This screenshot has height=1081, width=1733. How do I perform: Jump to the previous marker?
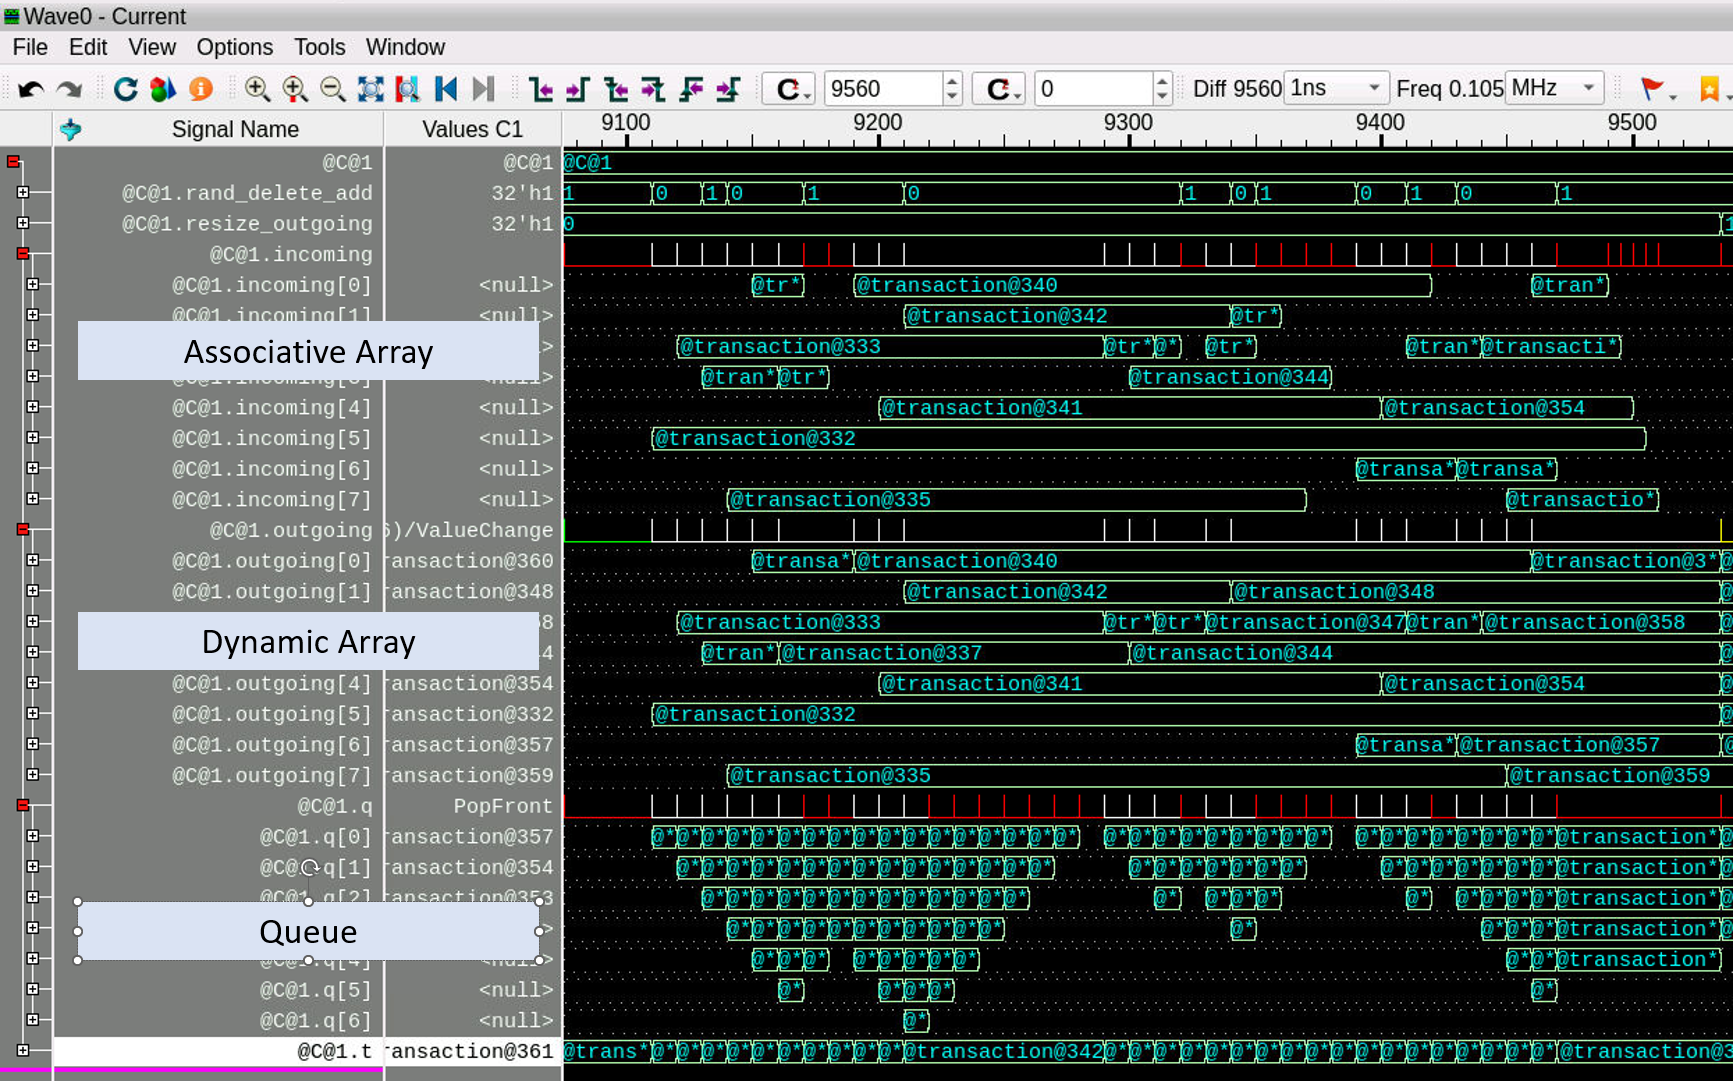pyautogui.click(x=445, y=88)
